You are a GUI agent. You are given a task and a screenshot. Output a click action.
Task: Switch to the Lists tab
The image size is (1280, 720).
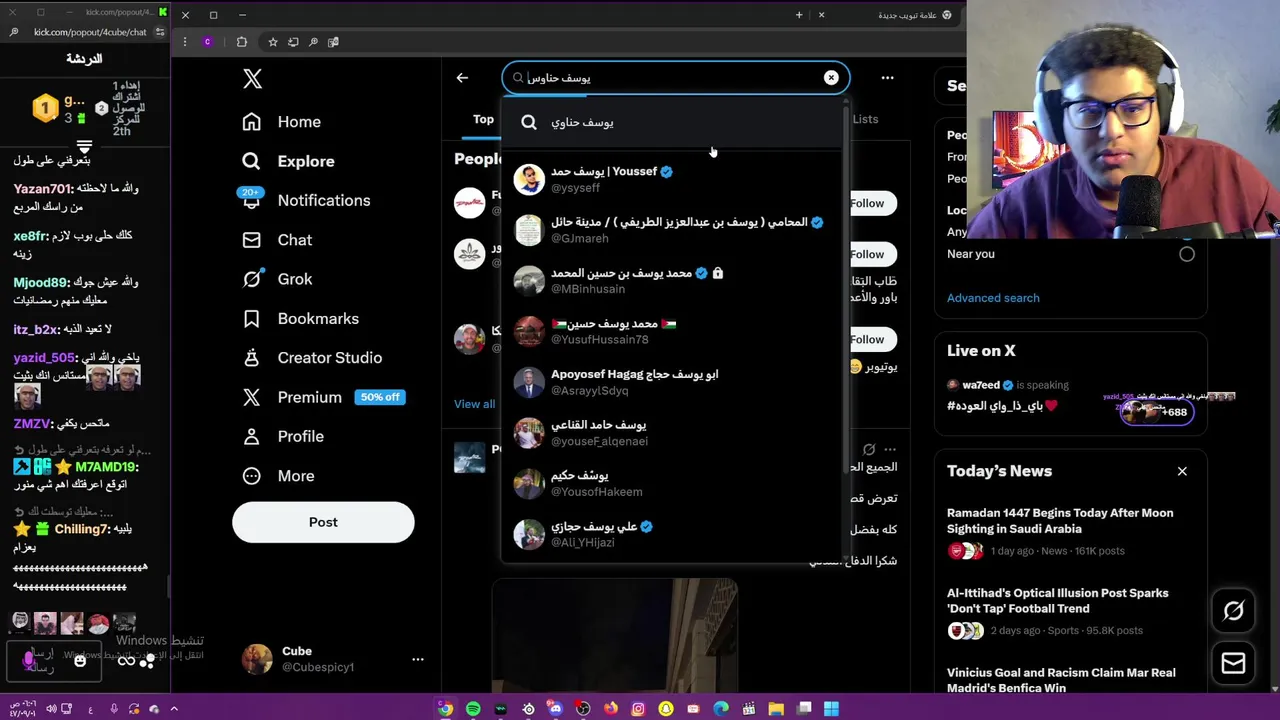click(865, 119)
